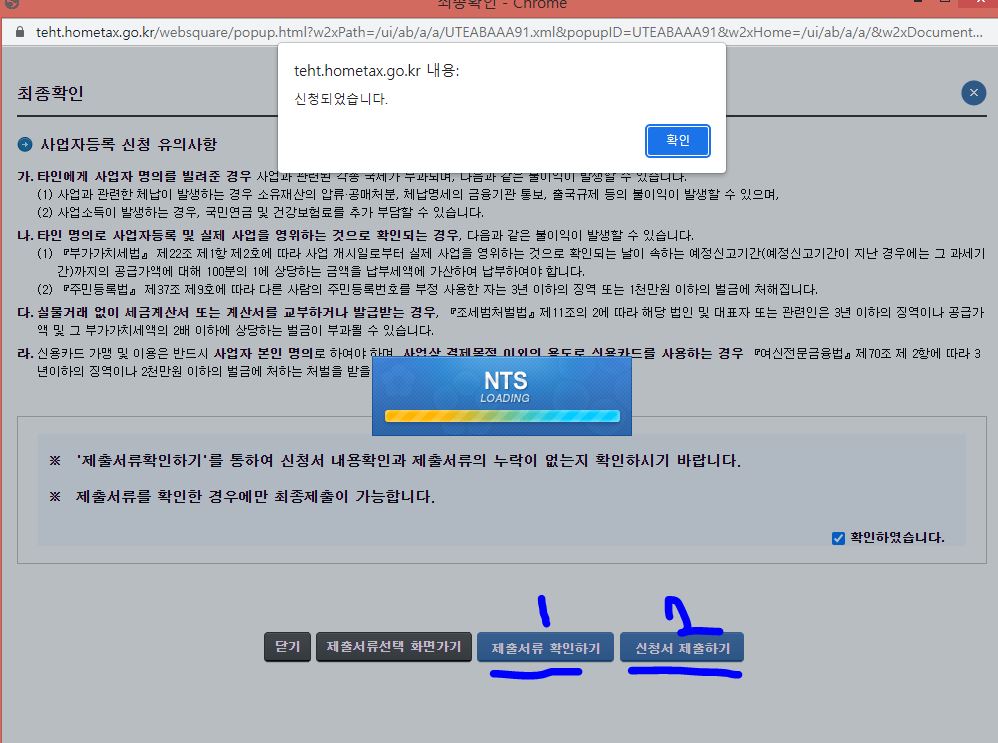Close the 최종확인 popup via blue X icon
The height and width of the screenshot is (743, 998).
click(973, 92)
